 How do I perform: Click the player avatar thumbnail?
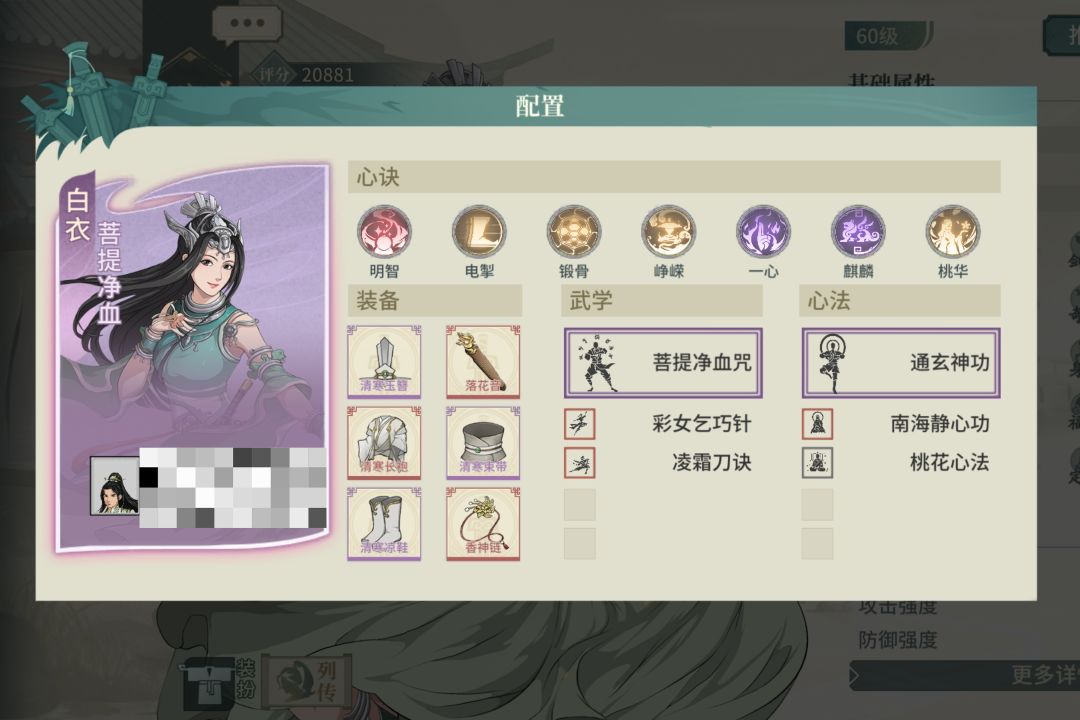click(114, 485)
